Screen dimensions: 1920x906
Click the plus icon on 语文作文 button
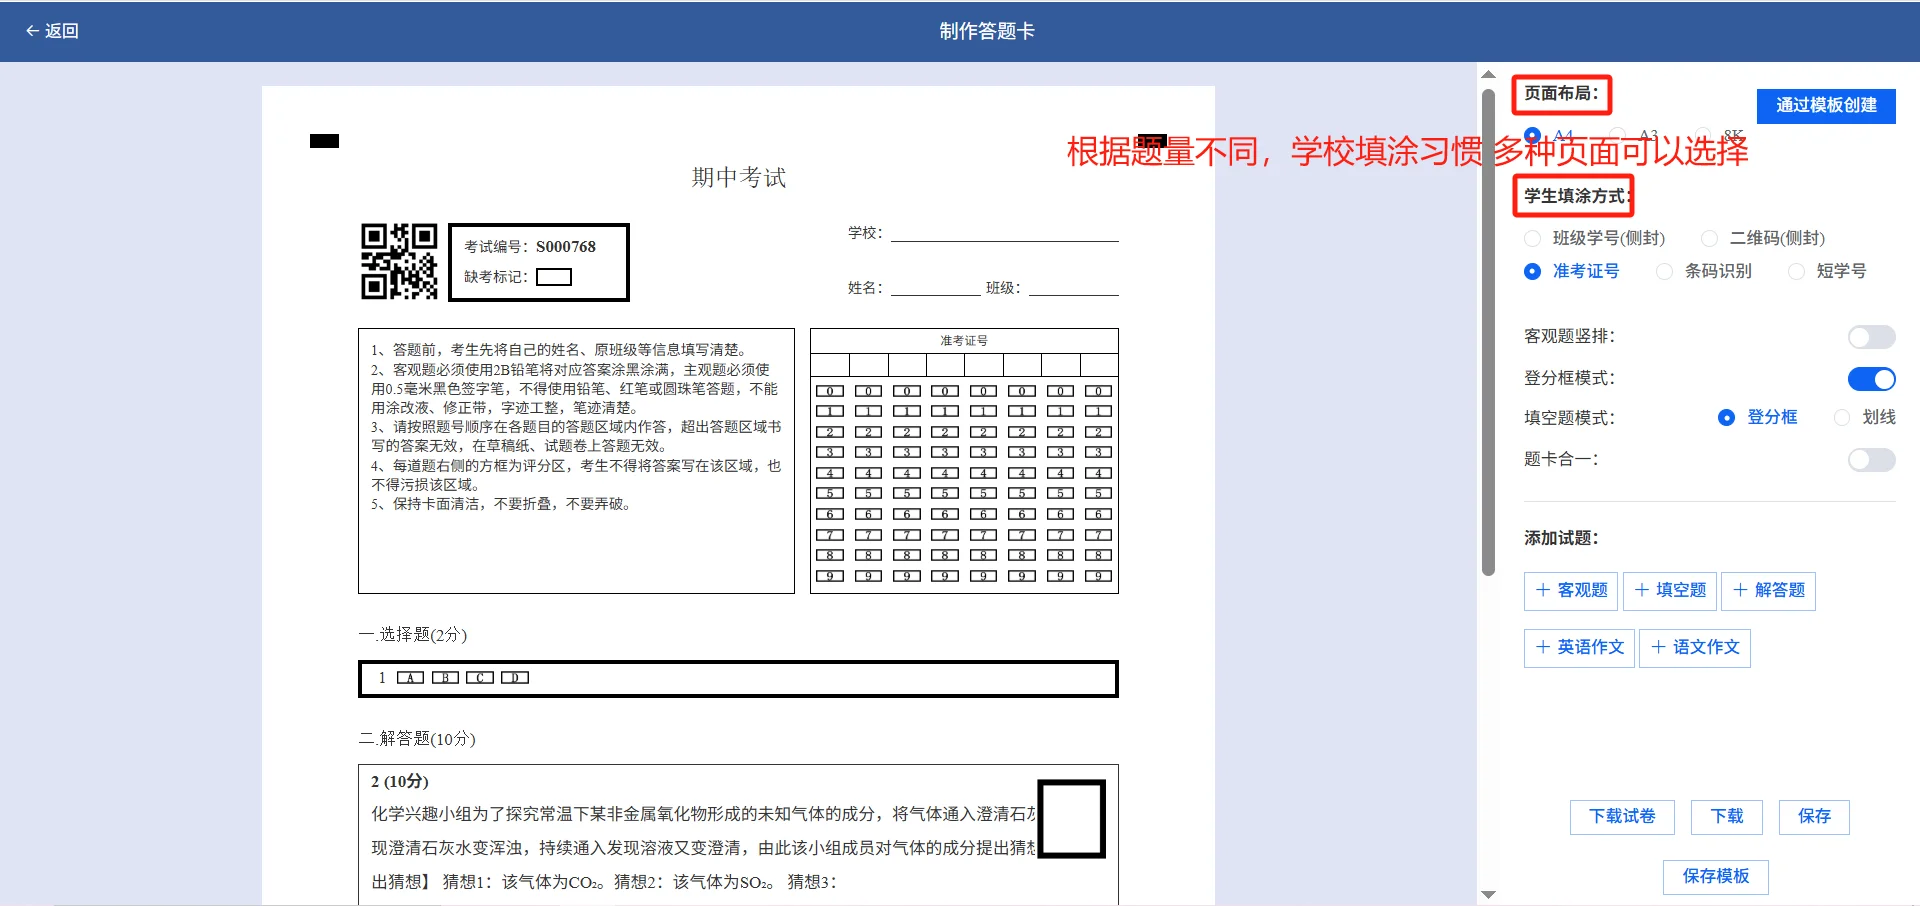(1658, 648)
